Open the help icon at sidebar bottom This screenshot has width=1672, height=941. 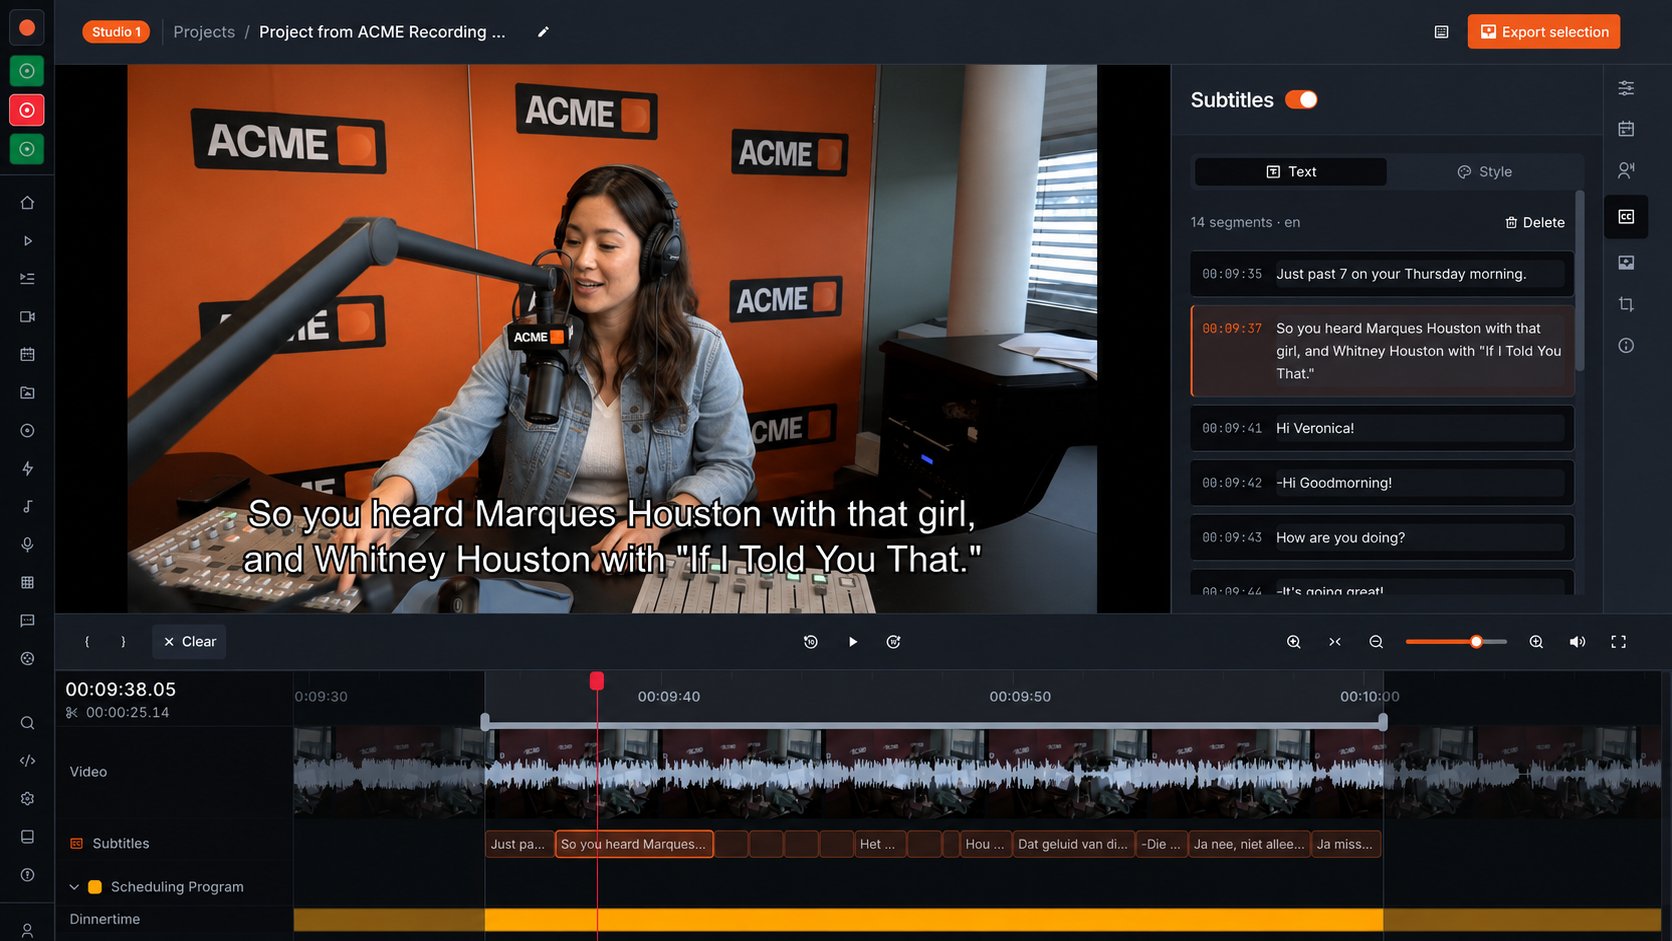[x=27, y=875]
